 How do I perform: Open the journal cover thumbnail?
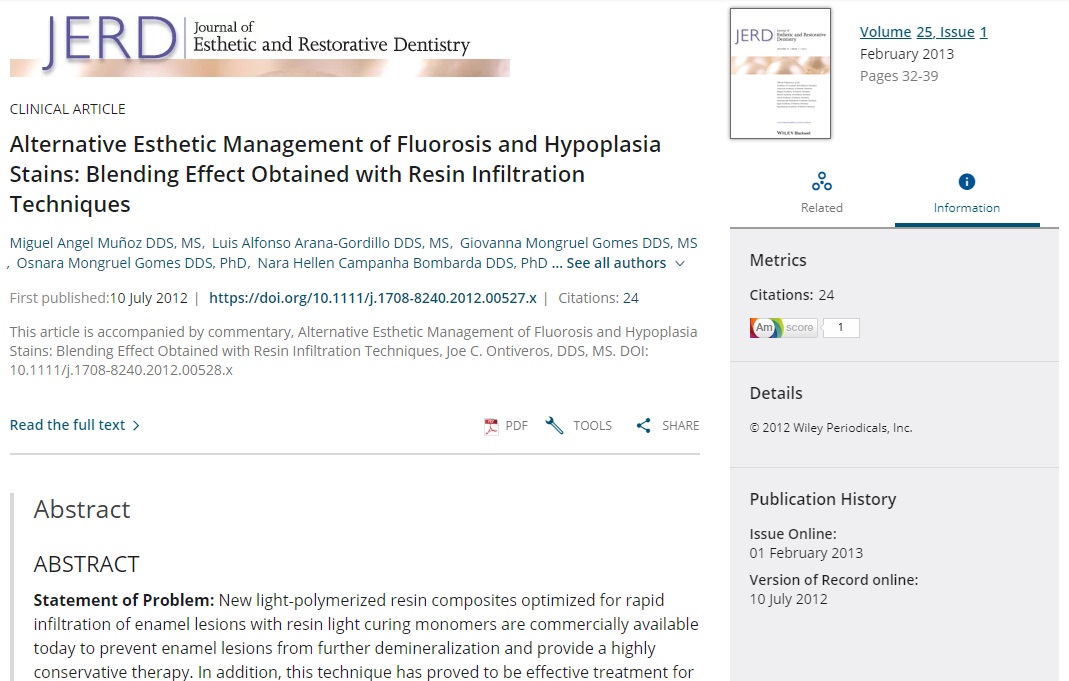pos(780,73)
